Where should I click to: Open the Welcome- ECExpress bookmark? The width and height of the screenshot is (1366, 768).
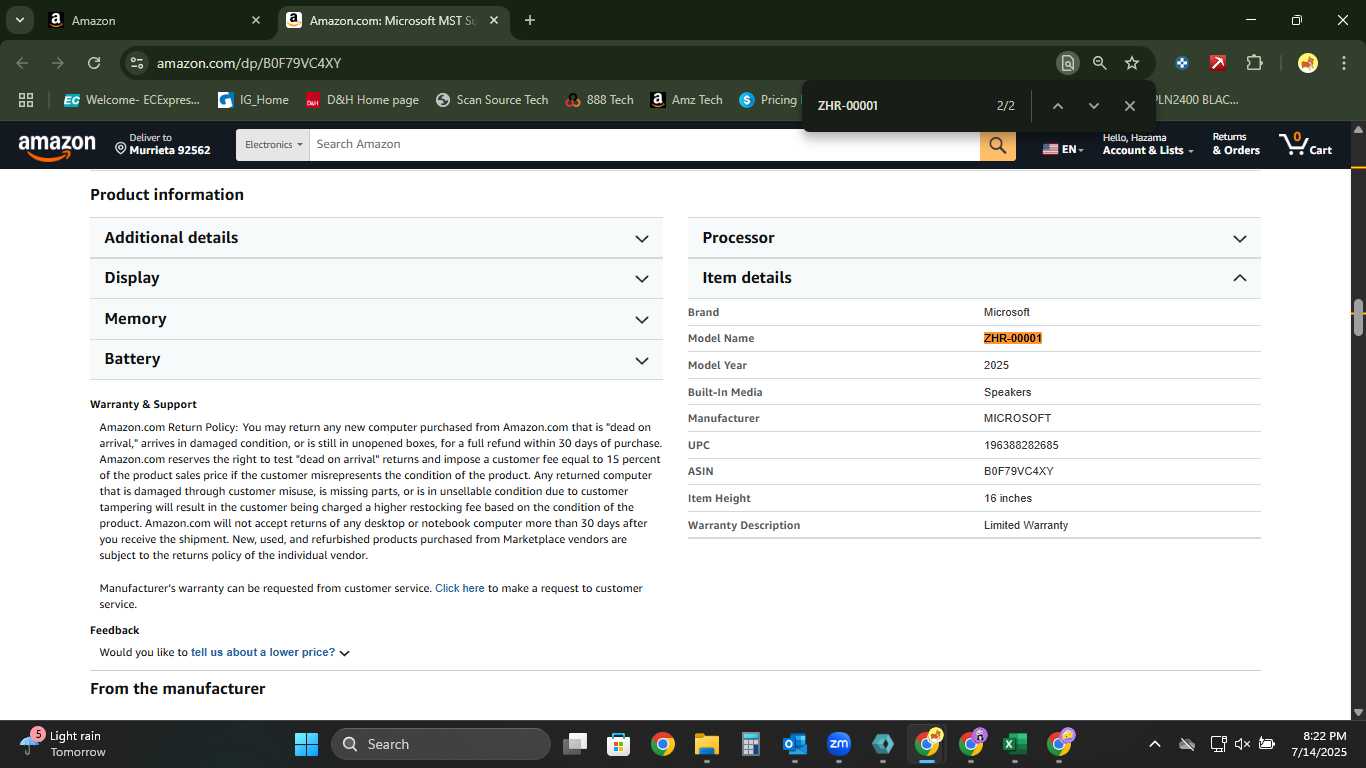131,100
